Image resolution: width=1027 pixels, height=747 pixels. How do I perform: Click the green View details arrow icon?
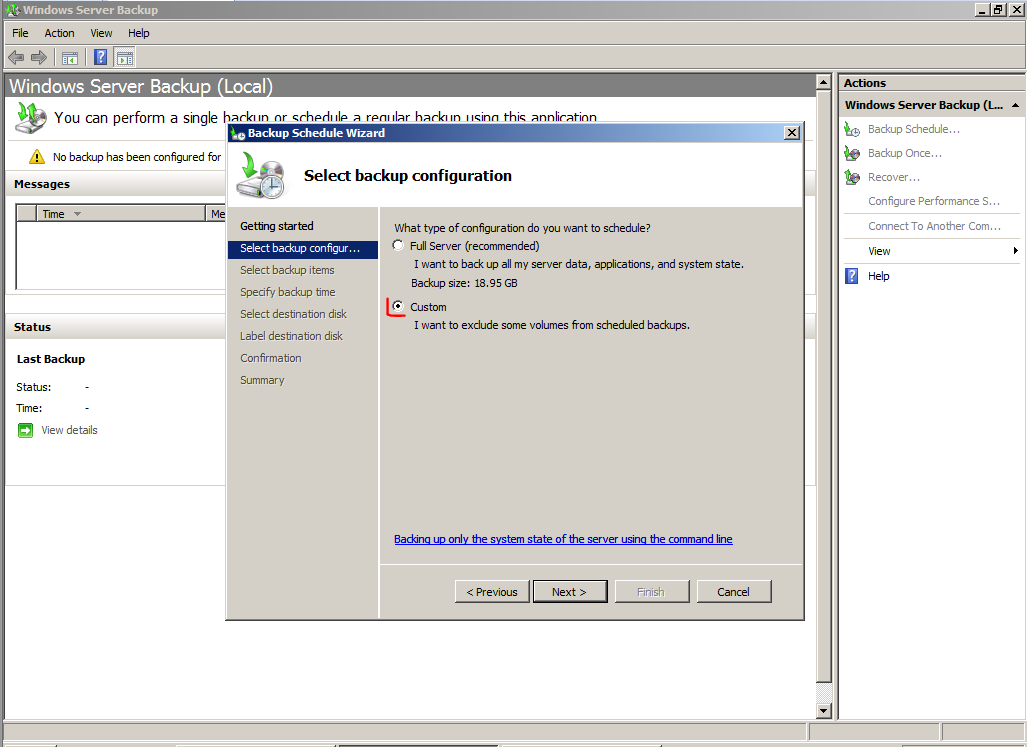[25, 430]
